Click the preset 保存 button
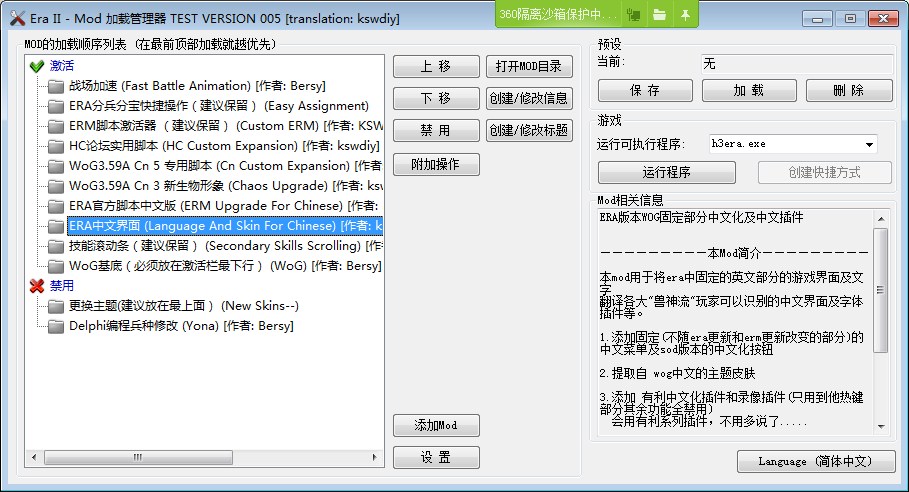Screen dimensions: 909x492 [x=645, y=90]
